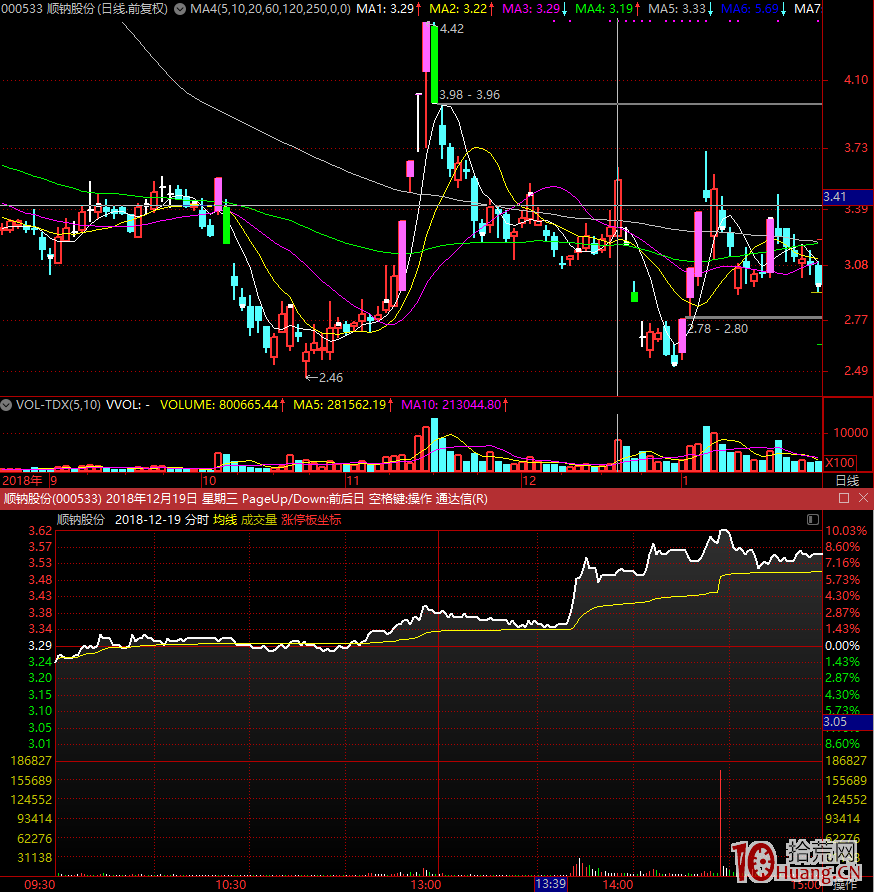This screenshot has width=874, height=892.
Task: Expand the MA4 indicator dropdown arrow
Action: pos(179,9)
